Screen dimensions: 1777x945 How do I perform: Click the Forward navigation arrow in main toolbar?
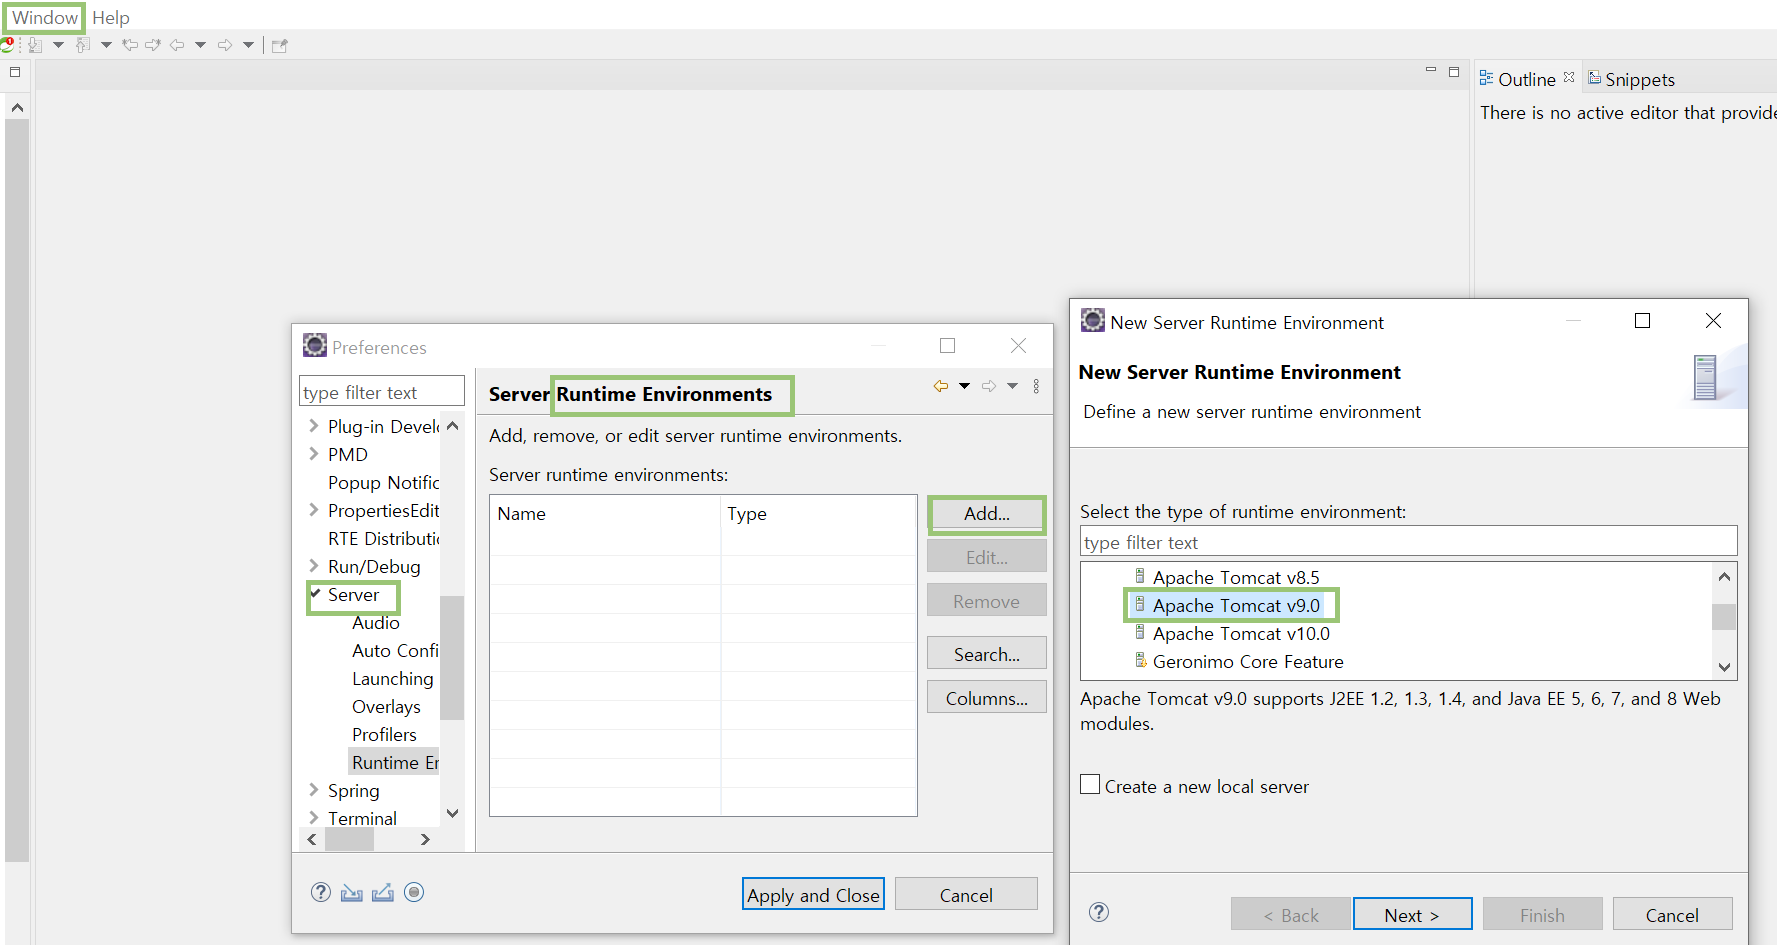click(x=225, y=45)
